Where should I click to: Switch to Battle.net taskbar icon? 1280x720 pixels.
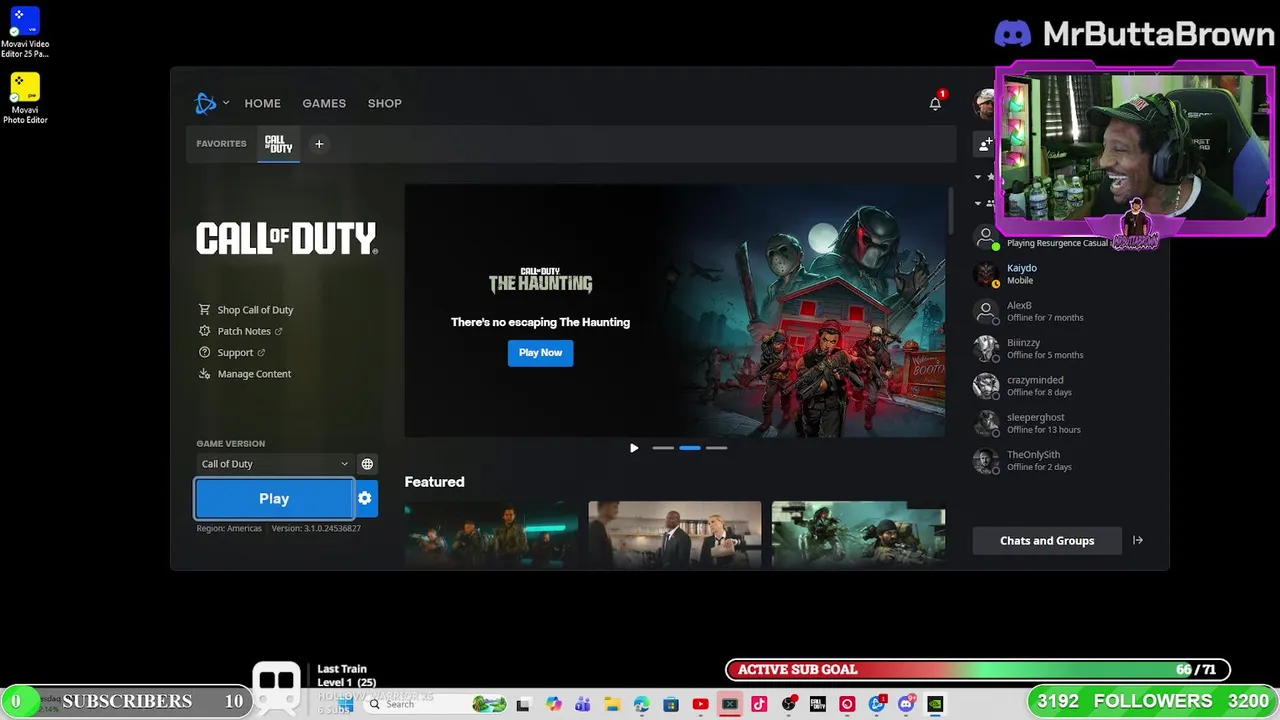tap(877, 704)
